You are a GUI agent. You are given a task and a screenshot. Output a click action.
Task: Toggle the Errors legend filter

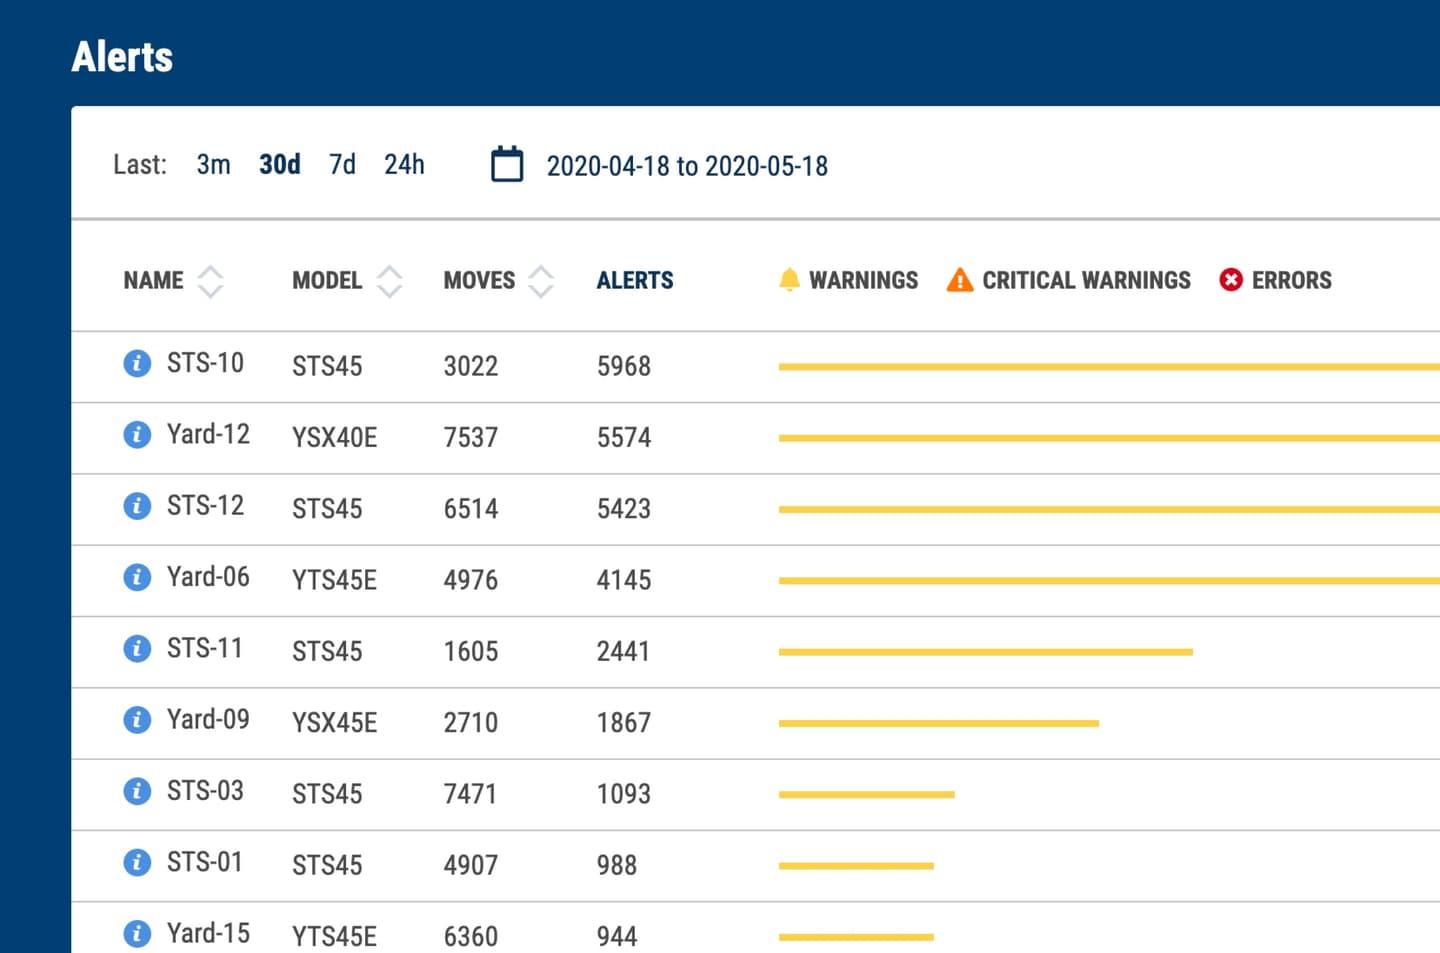1275,280
